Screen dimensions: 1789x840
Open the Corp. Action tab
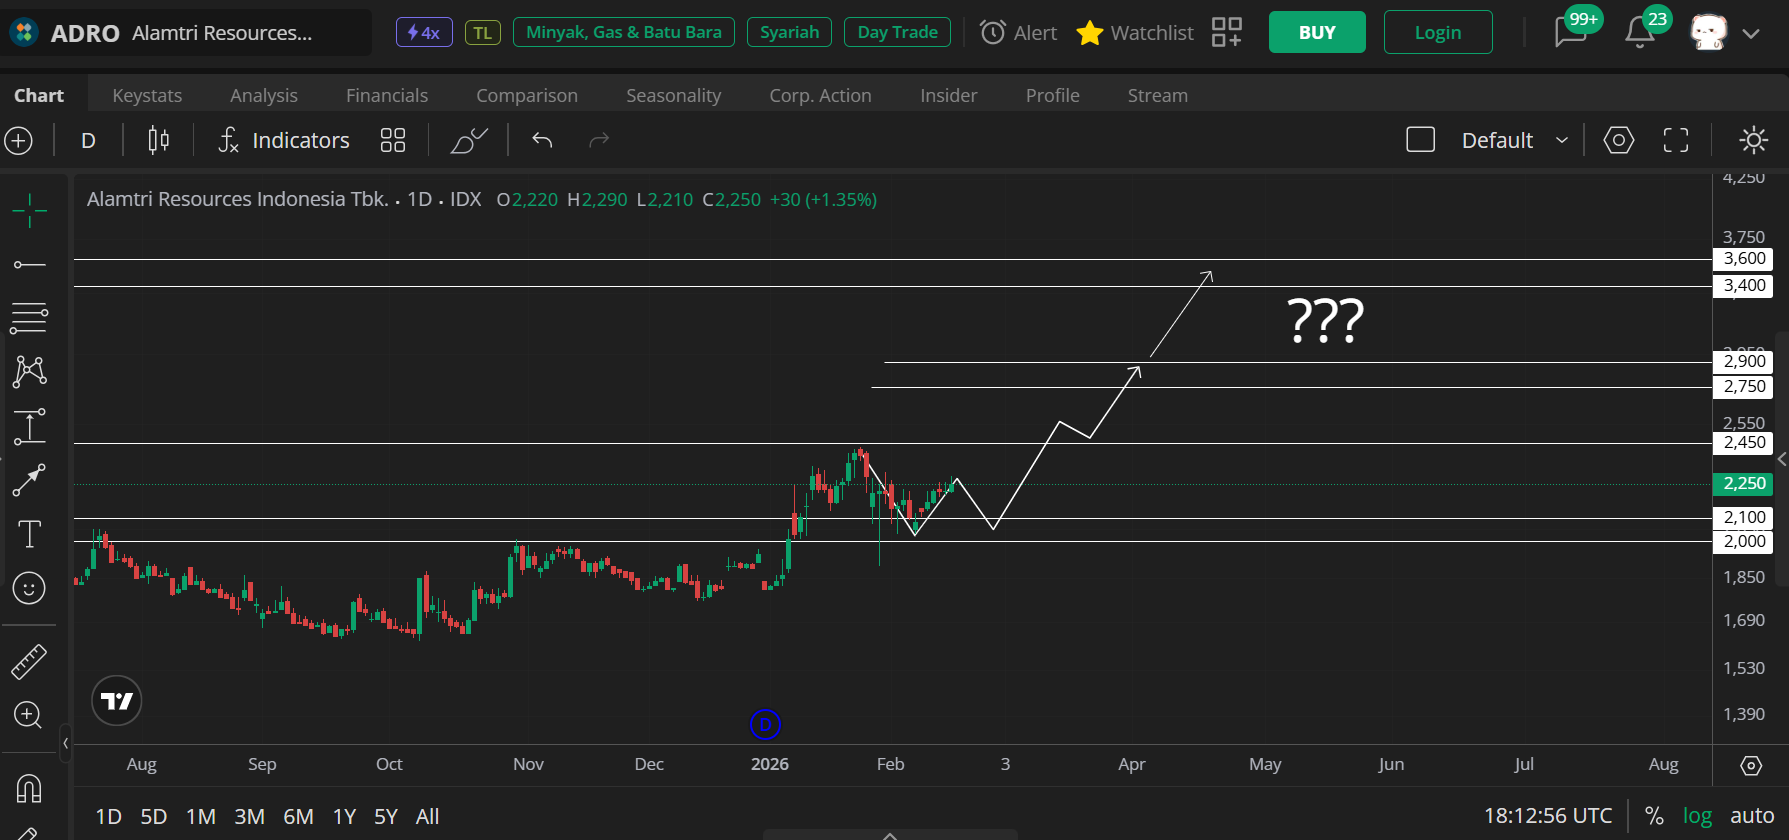pyautogui.click(x=821, y=95)
